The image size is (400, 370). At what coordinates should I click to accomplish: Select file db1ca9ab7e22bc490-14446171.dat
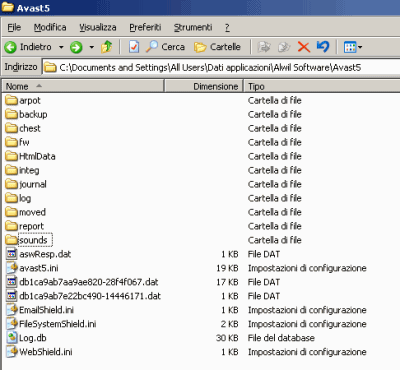pyautogui.click(x=90, y=296)
